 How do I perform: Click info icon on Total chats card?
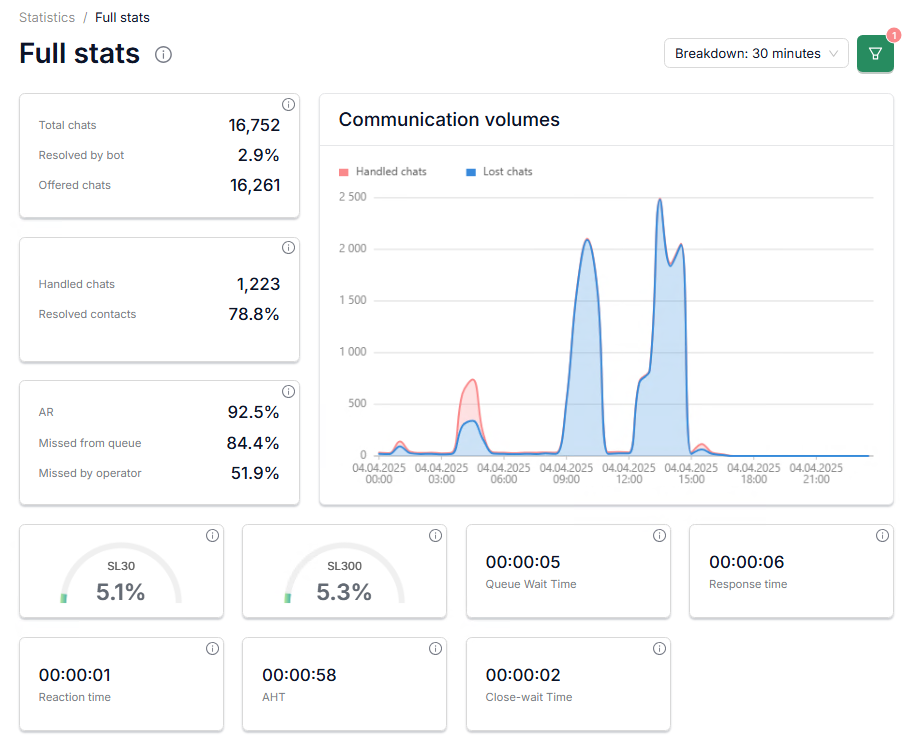(x=288, y=105)
